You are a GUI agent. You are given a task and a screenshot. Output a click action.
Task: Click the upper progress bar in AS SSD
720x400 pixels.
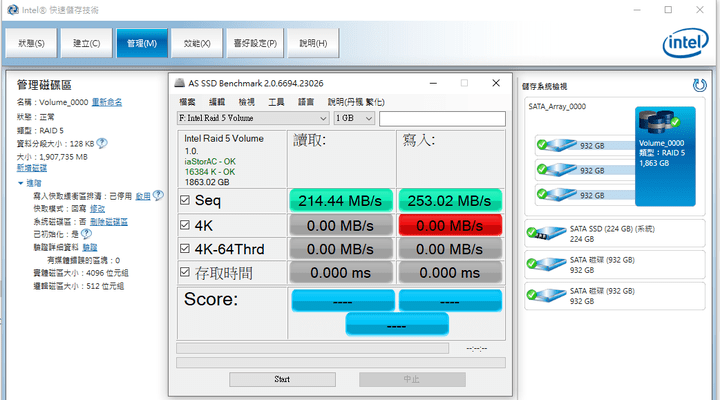(312, 348)
